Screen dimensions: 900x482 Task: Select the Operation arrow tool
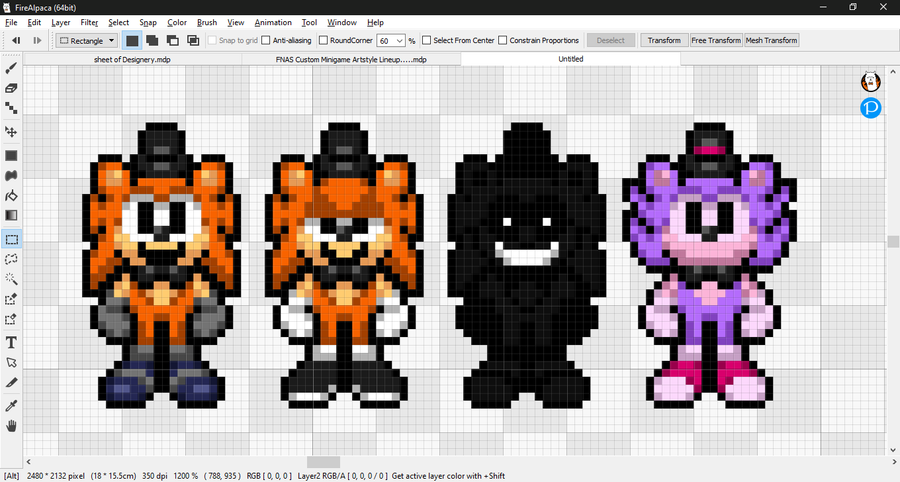[11, 363]
